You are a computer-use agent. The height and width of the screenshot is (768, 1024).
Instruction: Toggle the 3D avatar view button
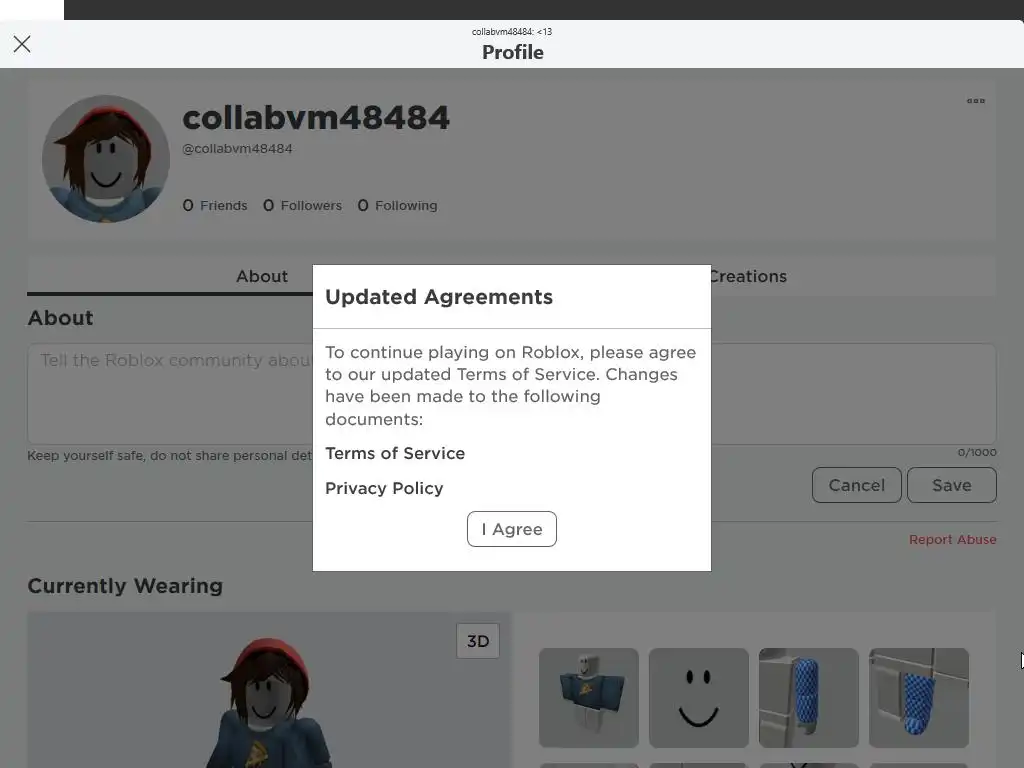(477, 641)
